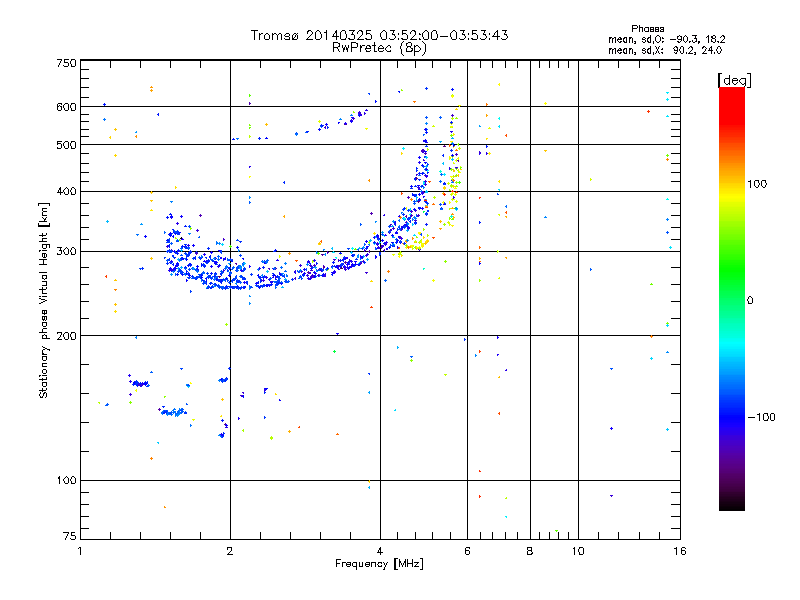Viewport: 800px width, 600px height.
Task: Click the x-axis tick label '16'
Action: coord(680,551)
